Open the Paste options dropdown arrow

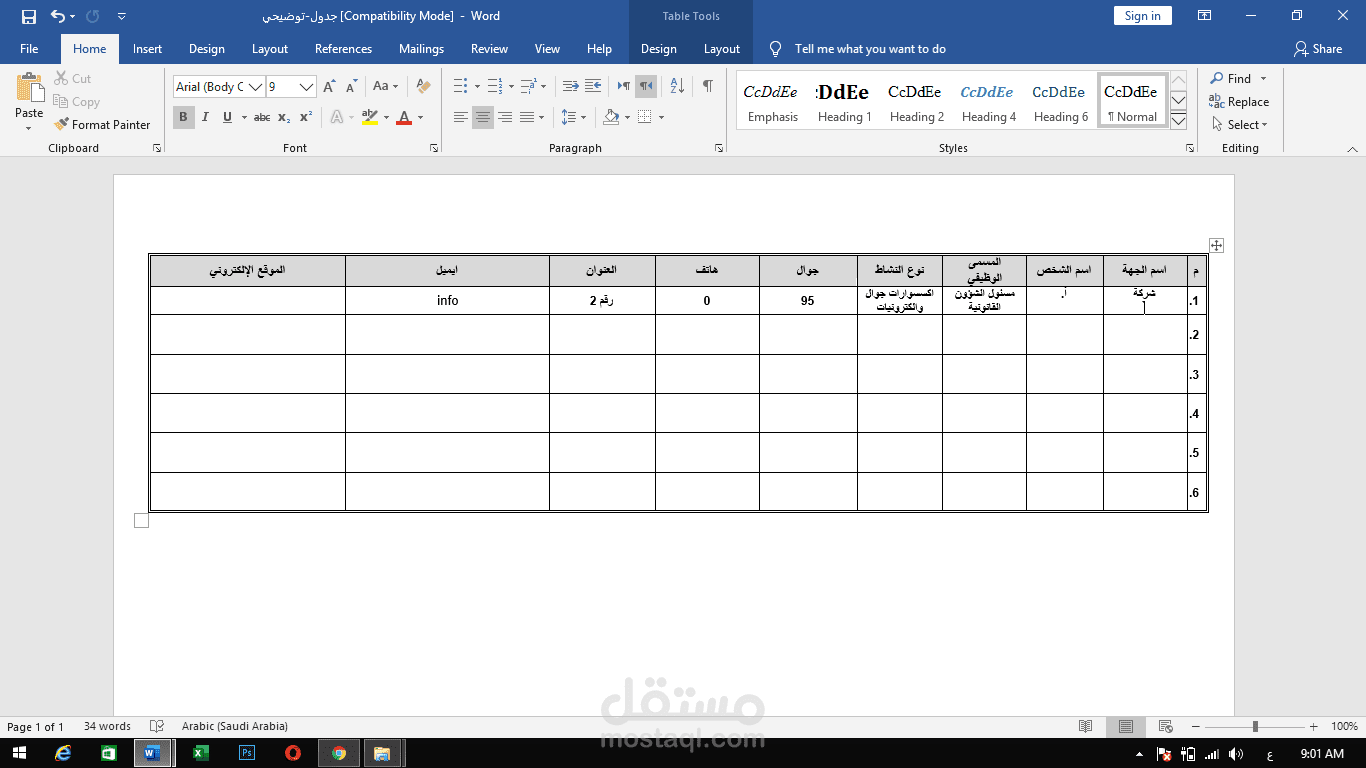(29, 127)
